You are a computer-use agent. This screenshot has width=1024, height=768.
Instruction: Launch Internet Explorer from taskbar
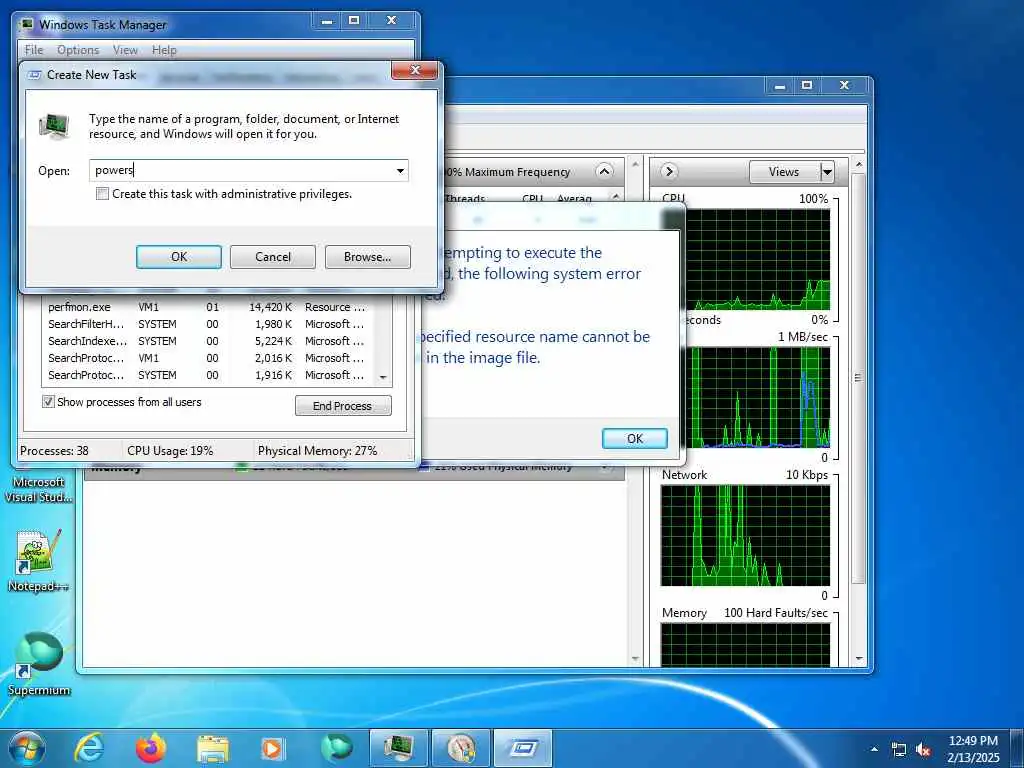pos(89,748)
